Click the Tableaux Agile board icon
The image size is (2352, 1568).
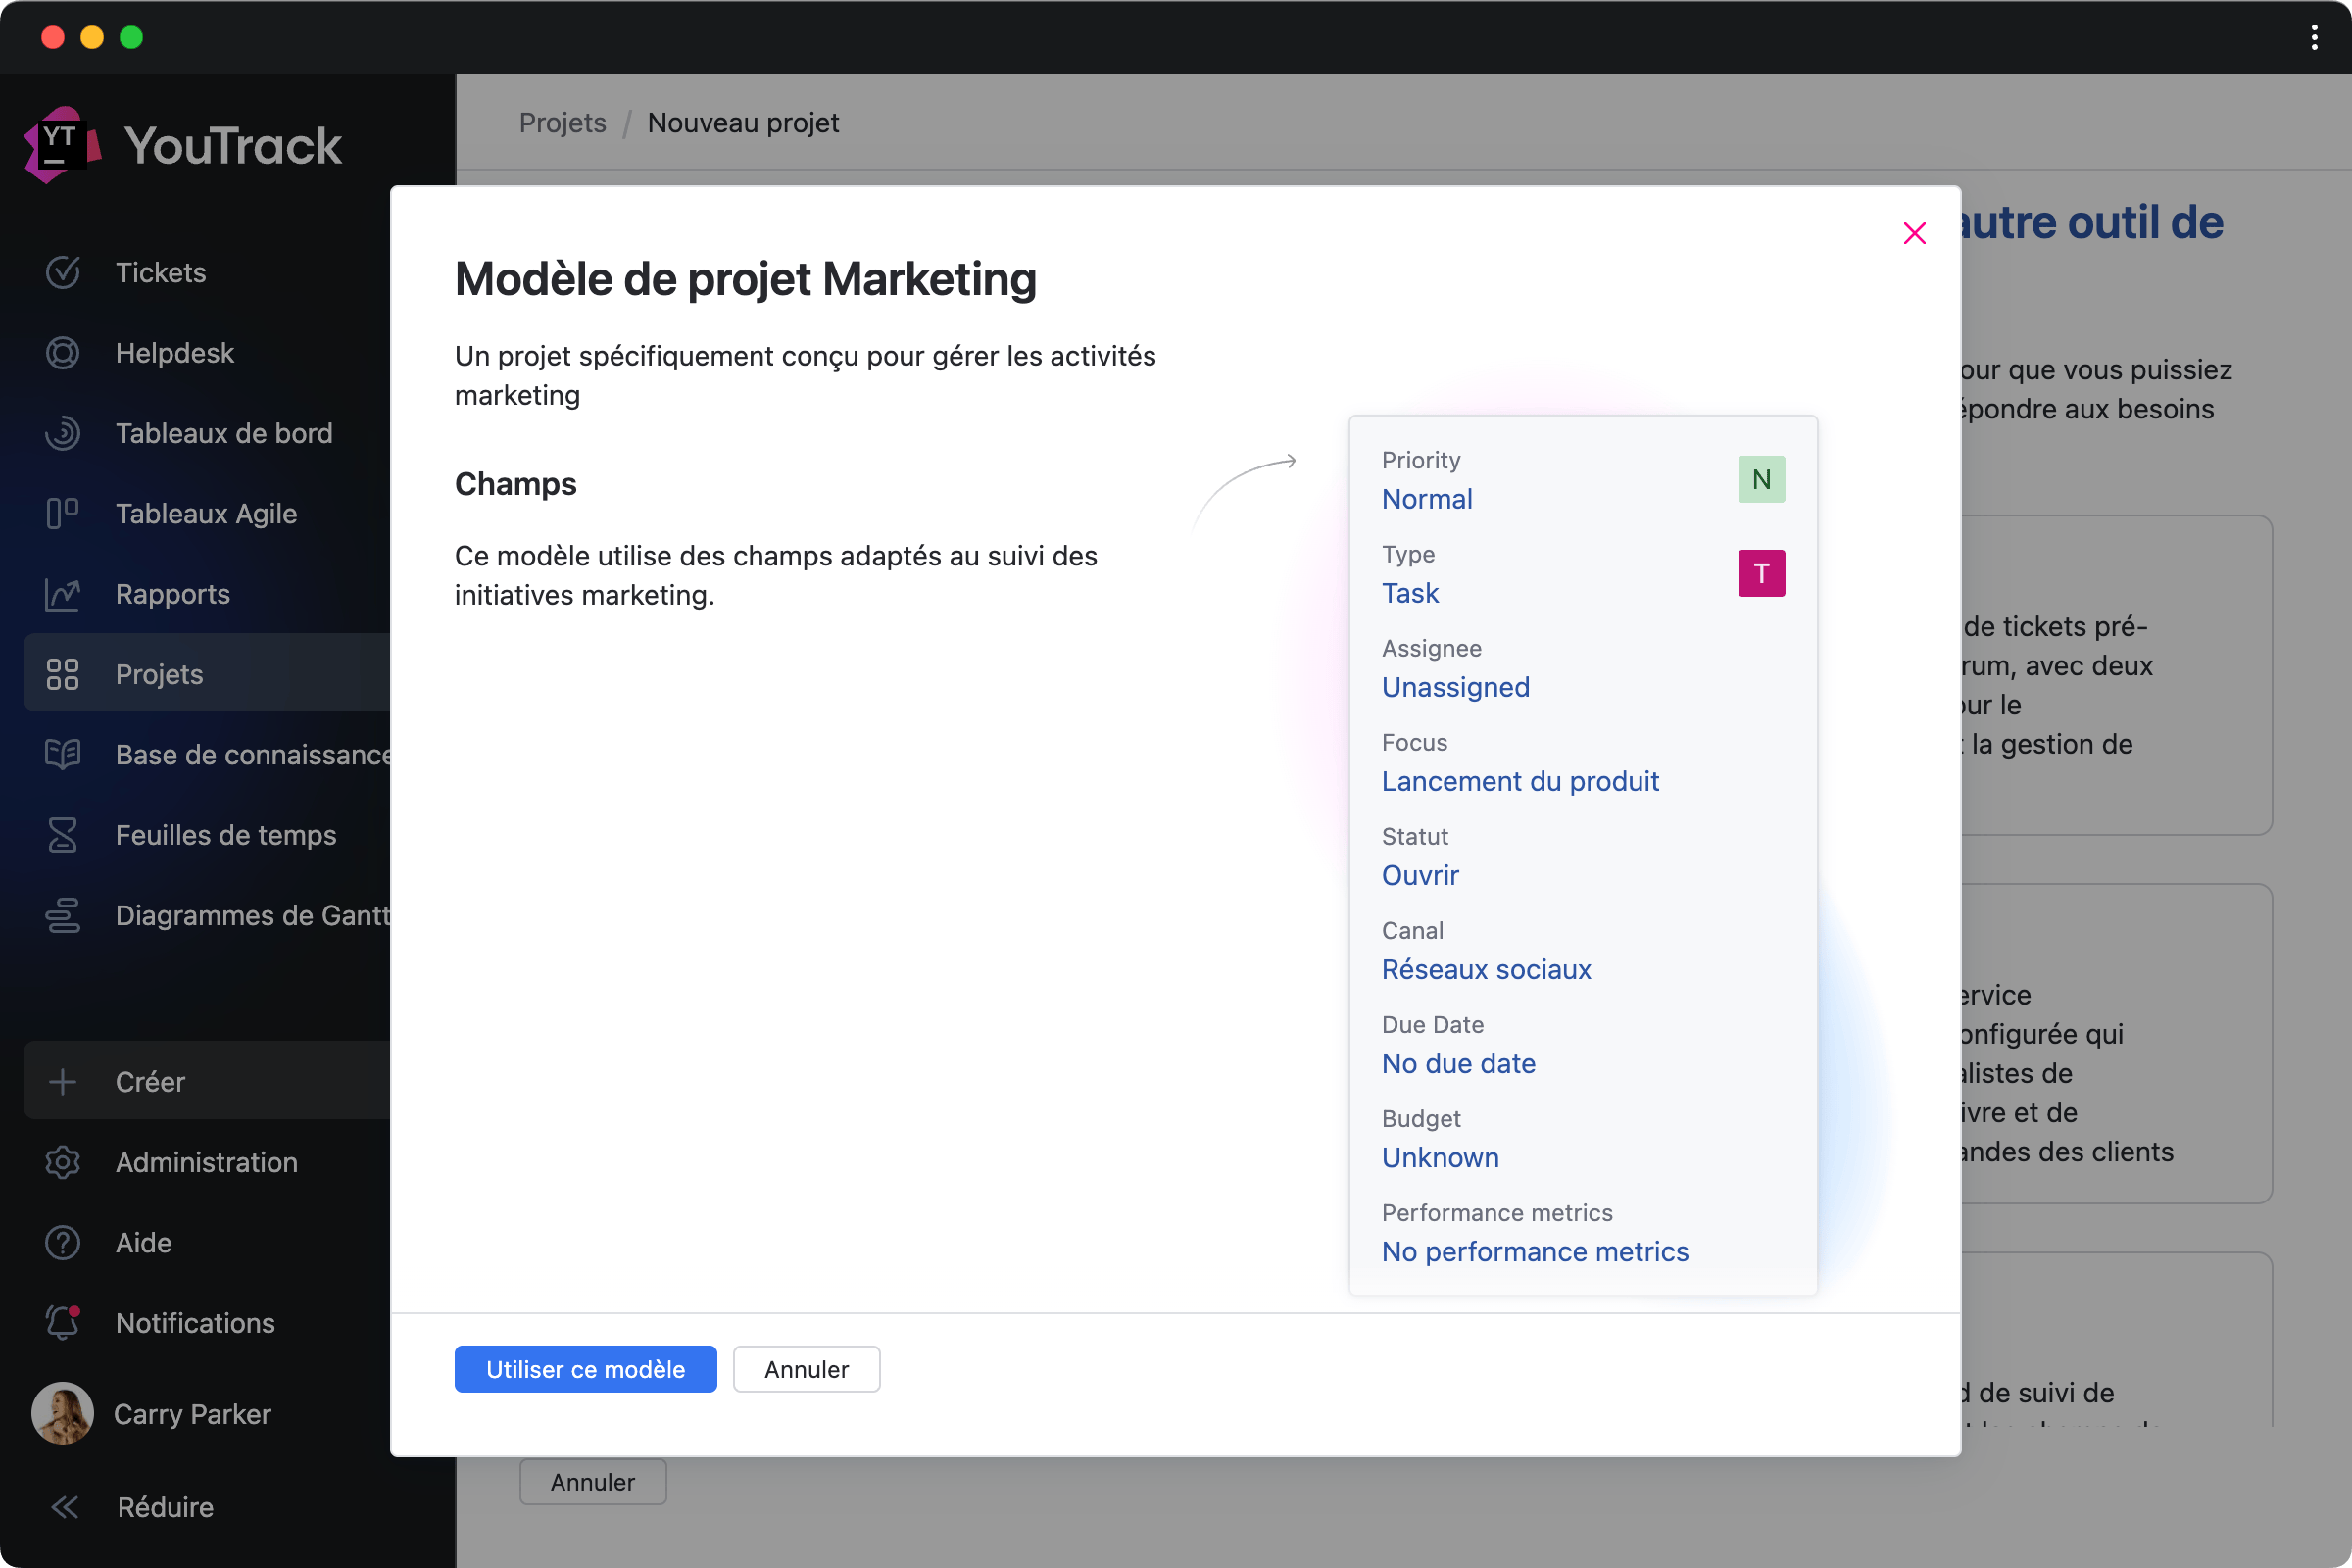click(x=62, y=513)
